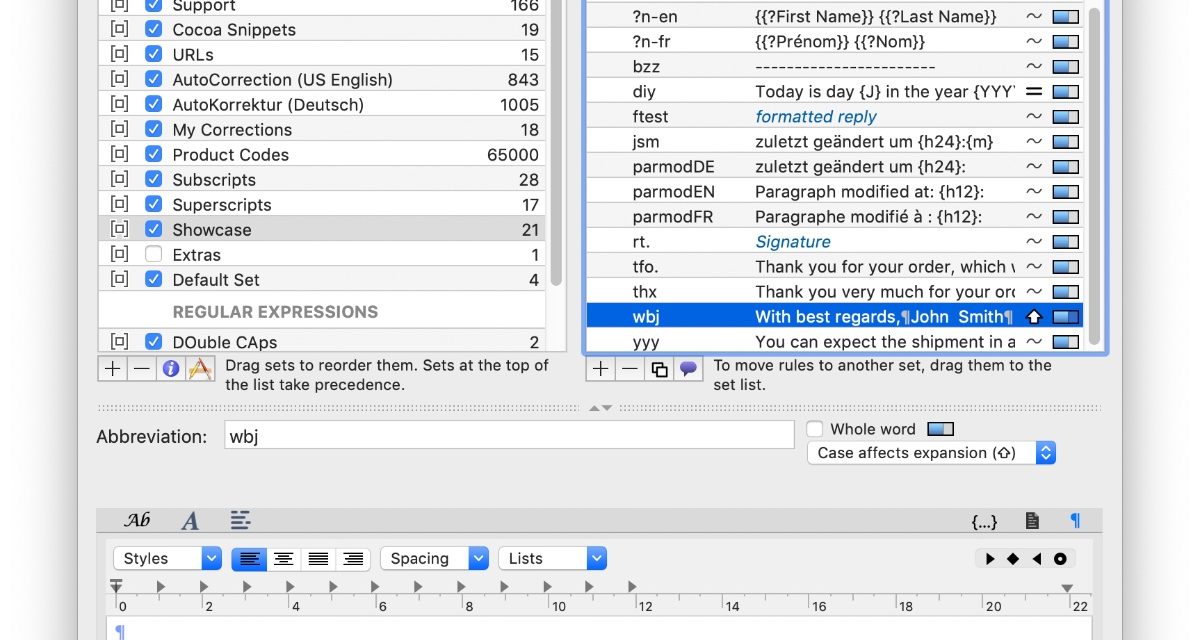The width and height of the screenshot is (1200, 640).
Task: Enable the Extras set checkbox
Action: pos(153,255)
